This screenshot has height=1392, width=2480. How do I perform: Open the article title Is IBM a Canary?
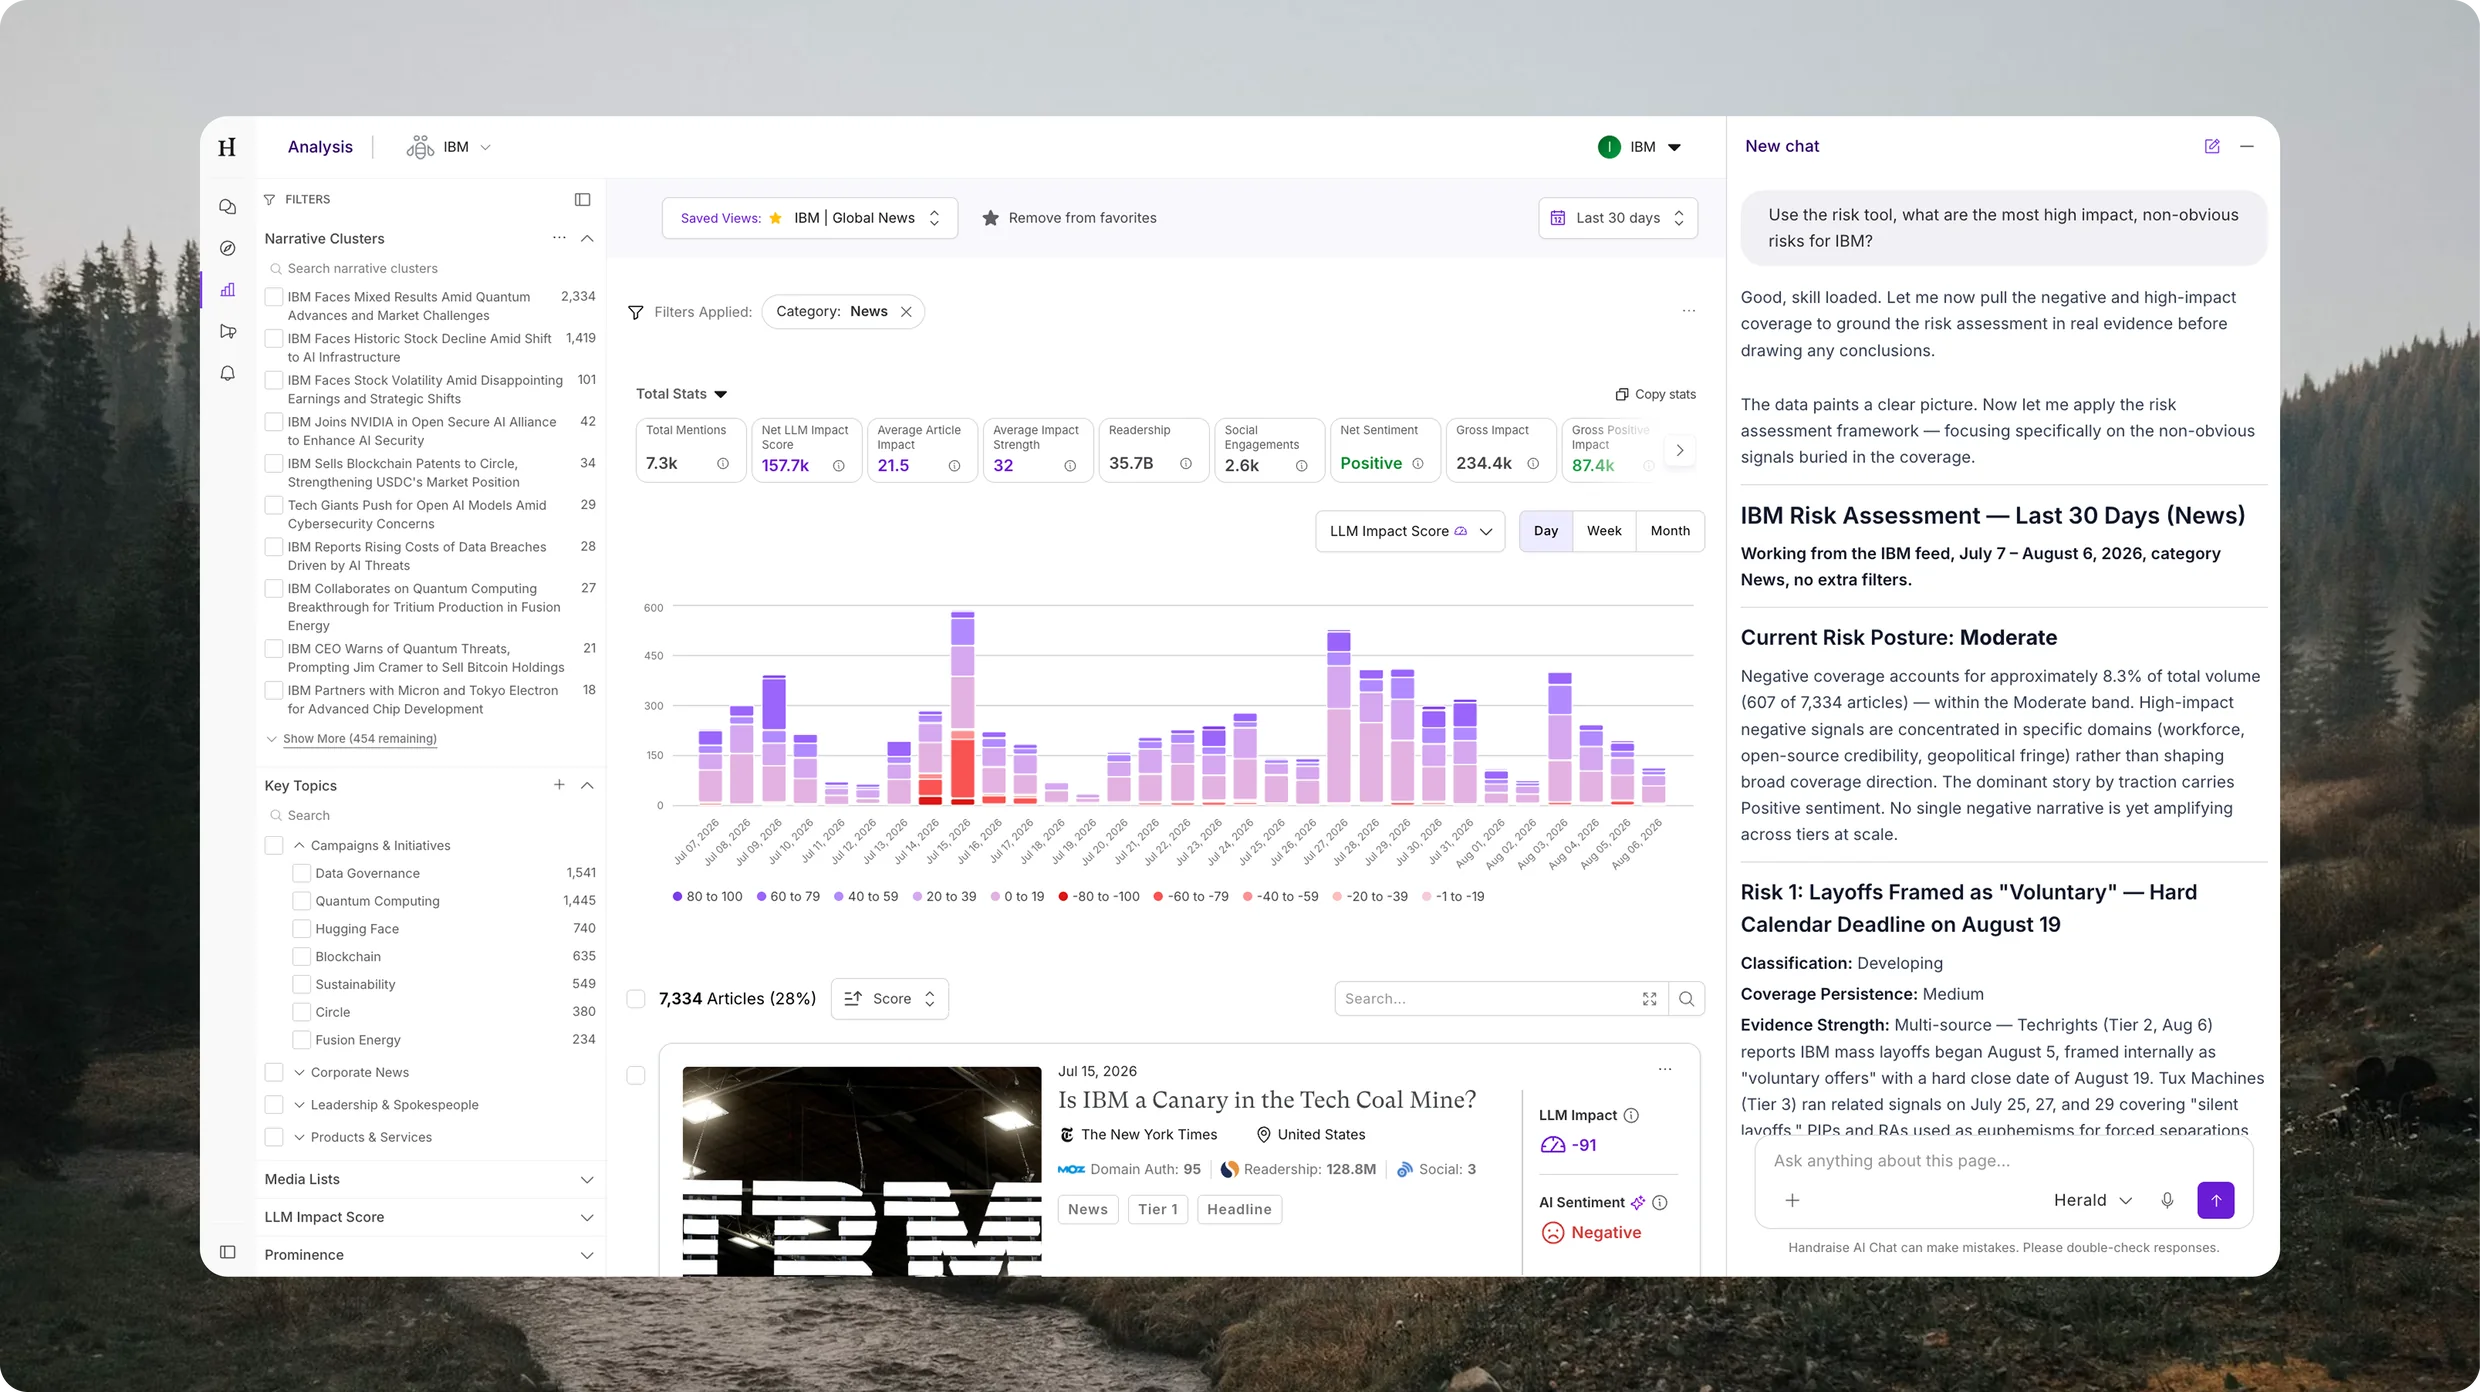pos(1267,1100)
